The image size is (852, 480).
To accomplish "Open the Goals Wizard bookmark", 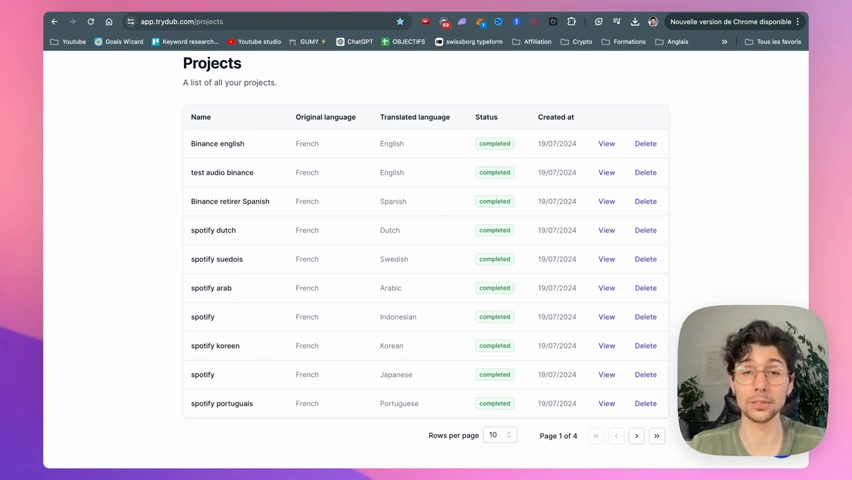I will 119,42.
